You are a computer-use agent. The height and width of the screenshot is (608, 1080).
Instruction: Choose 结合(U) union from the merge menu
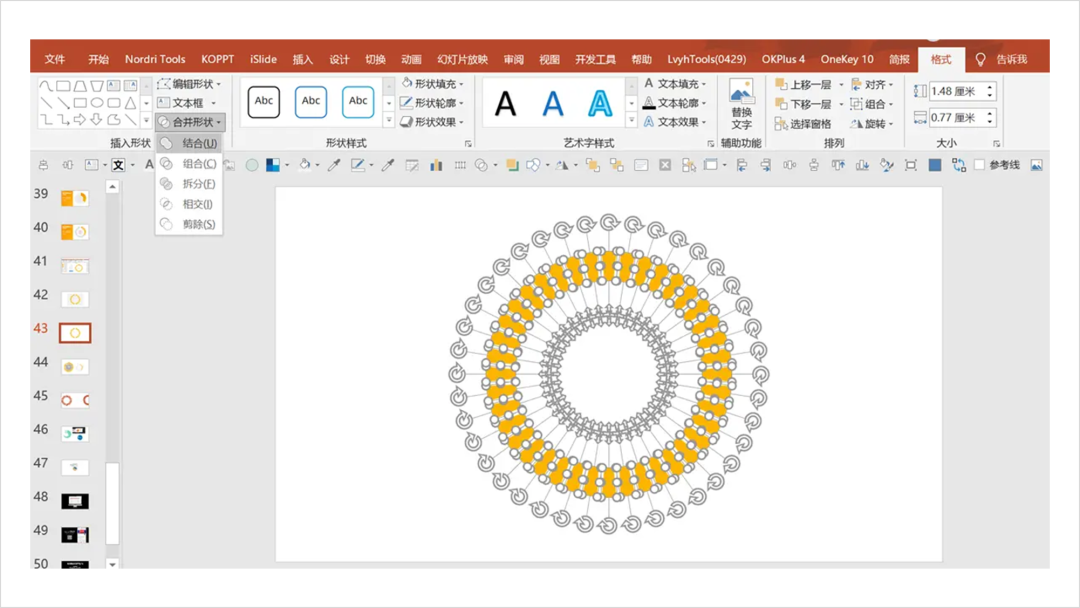pyautogui.click(x=189, y=143)
